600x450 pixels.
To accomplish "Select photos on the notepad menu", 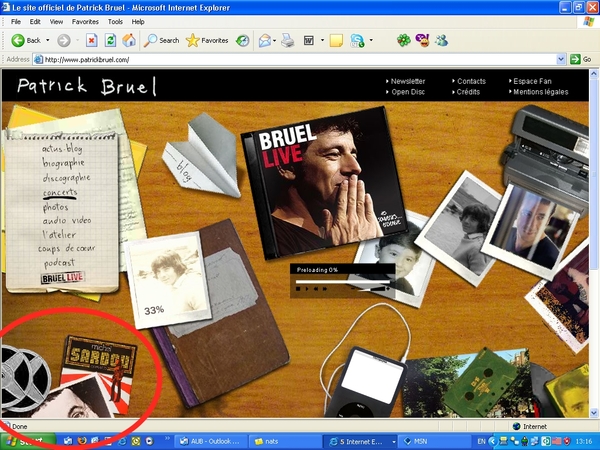I will coord(55,207).
